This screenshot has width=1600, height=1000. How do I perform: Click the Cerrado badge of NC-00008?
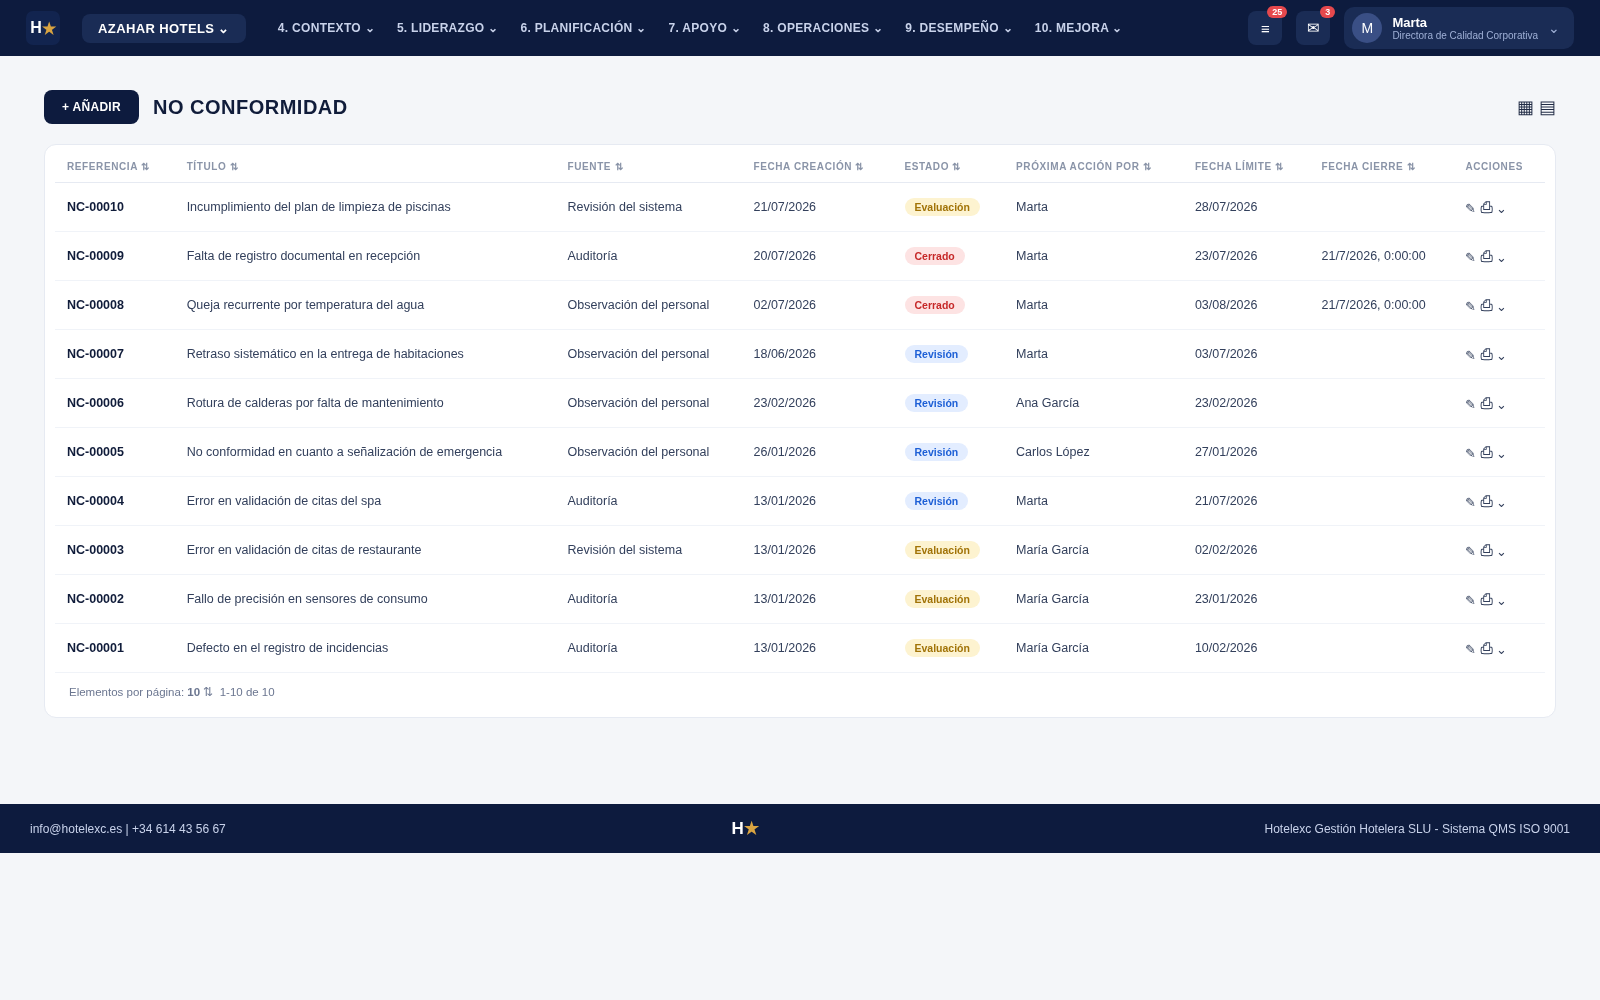click(x=934, y=305)
